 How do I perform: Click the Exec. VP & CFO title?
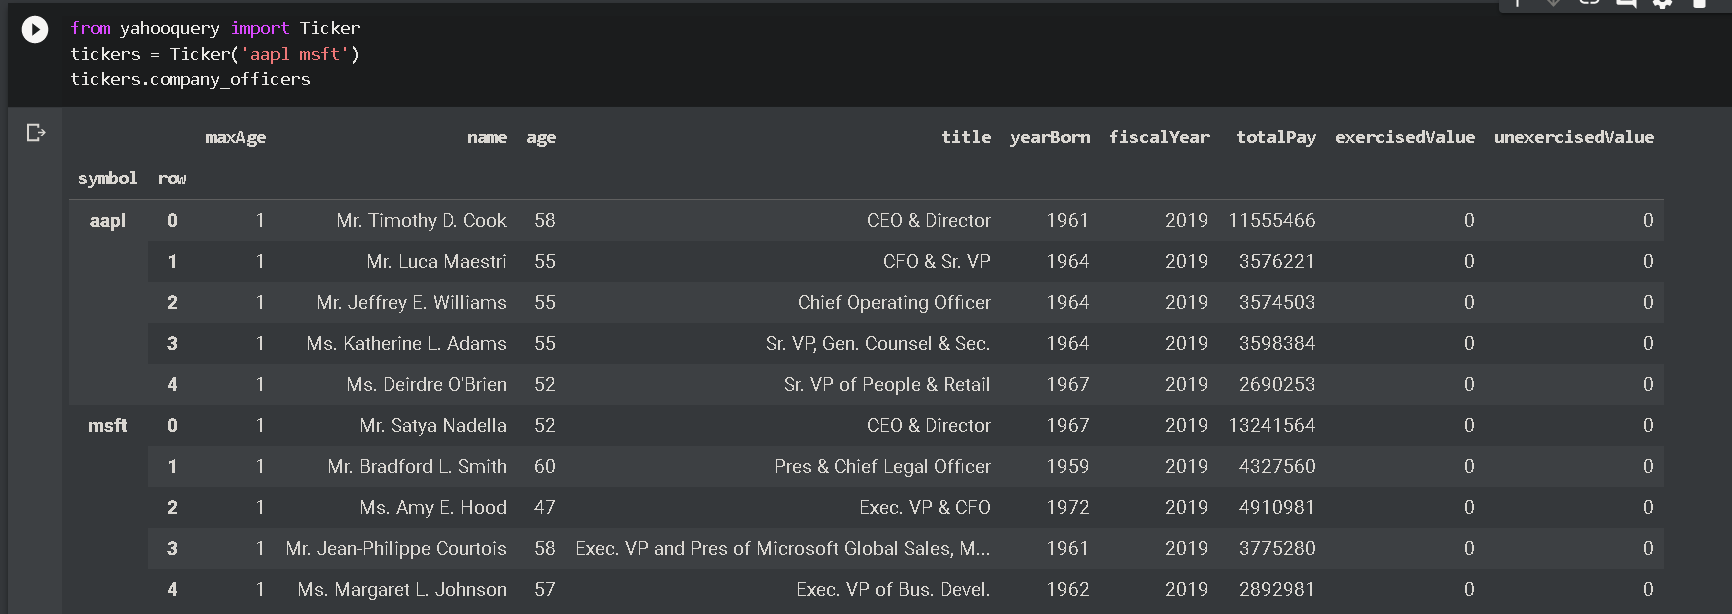925,507
